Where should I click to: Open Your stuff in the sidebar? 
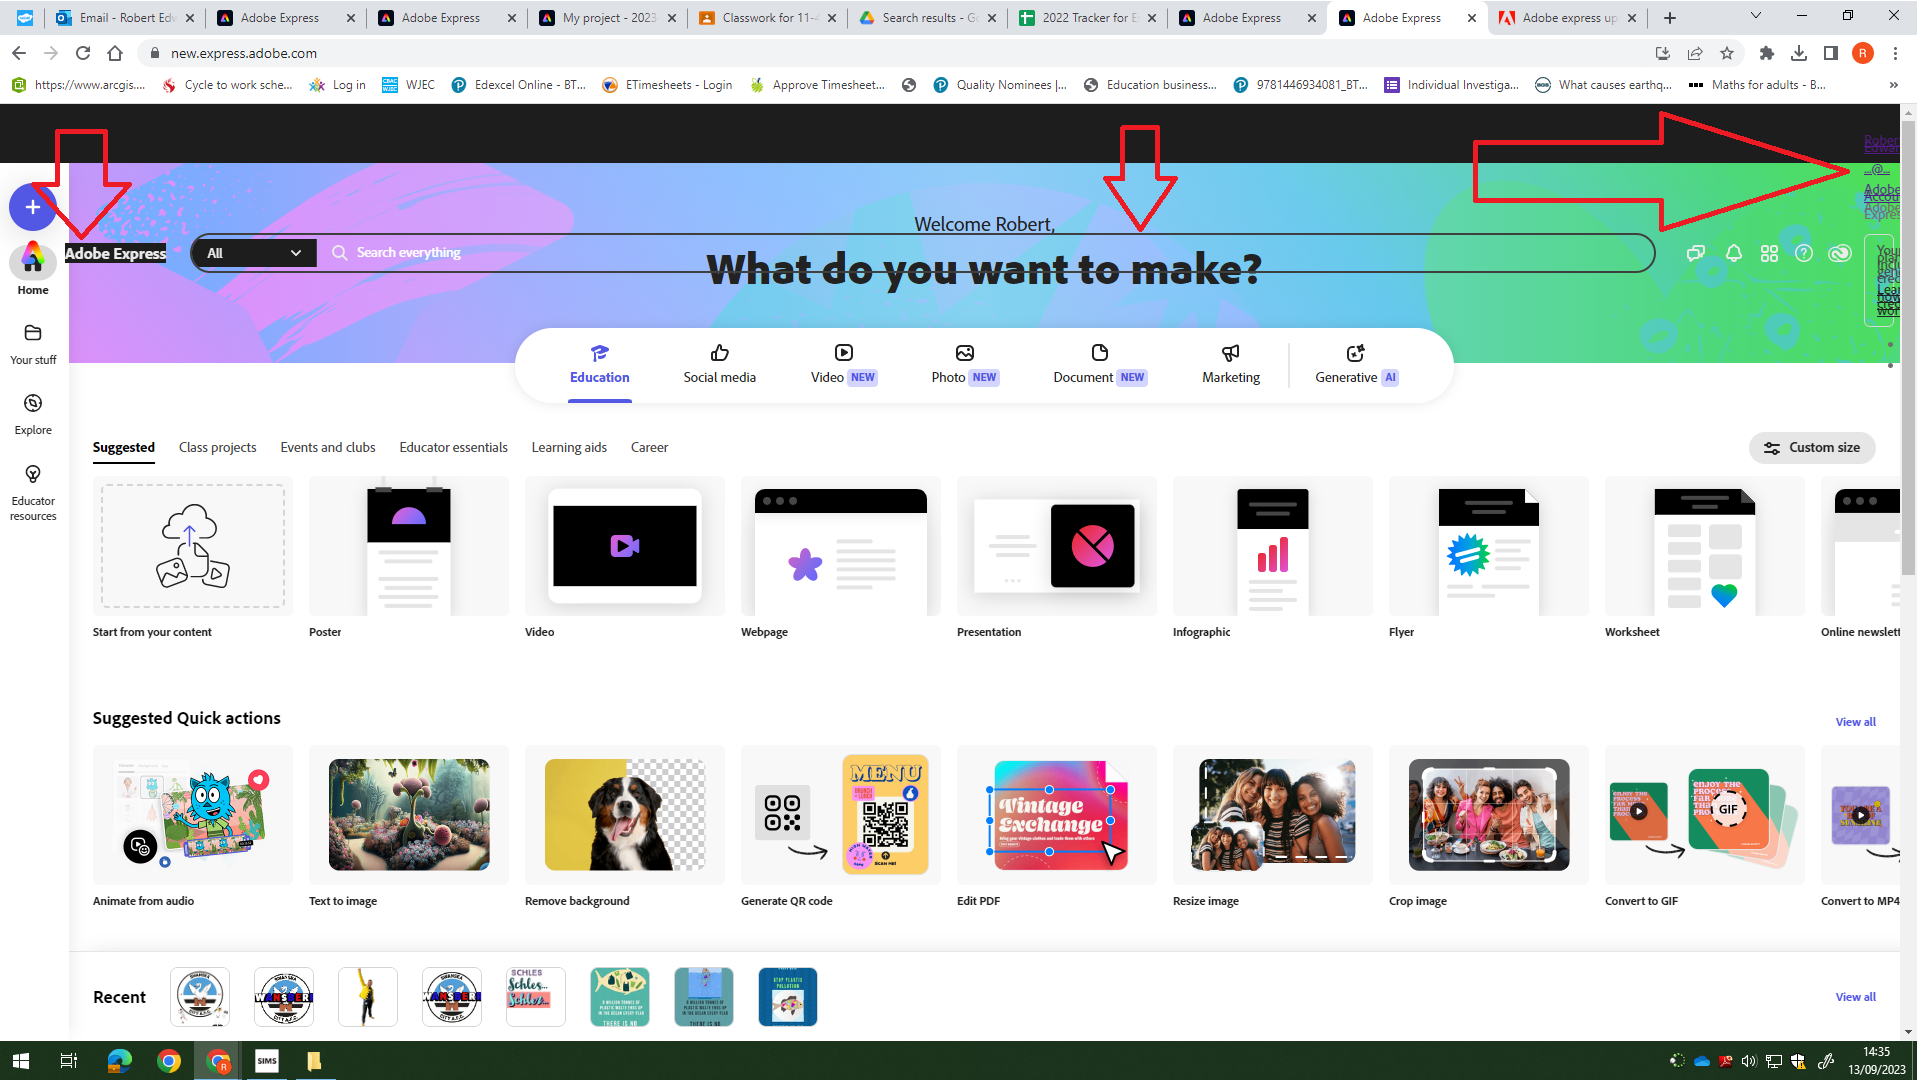32,344
